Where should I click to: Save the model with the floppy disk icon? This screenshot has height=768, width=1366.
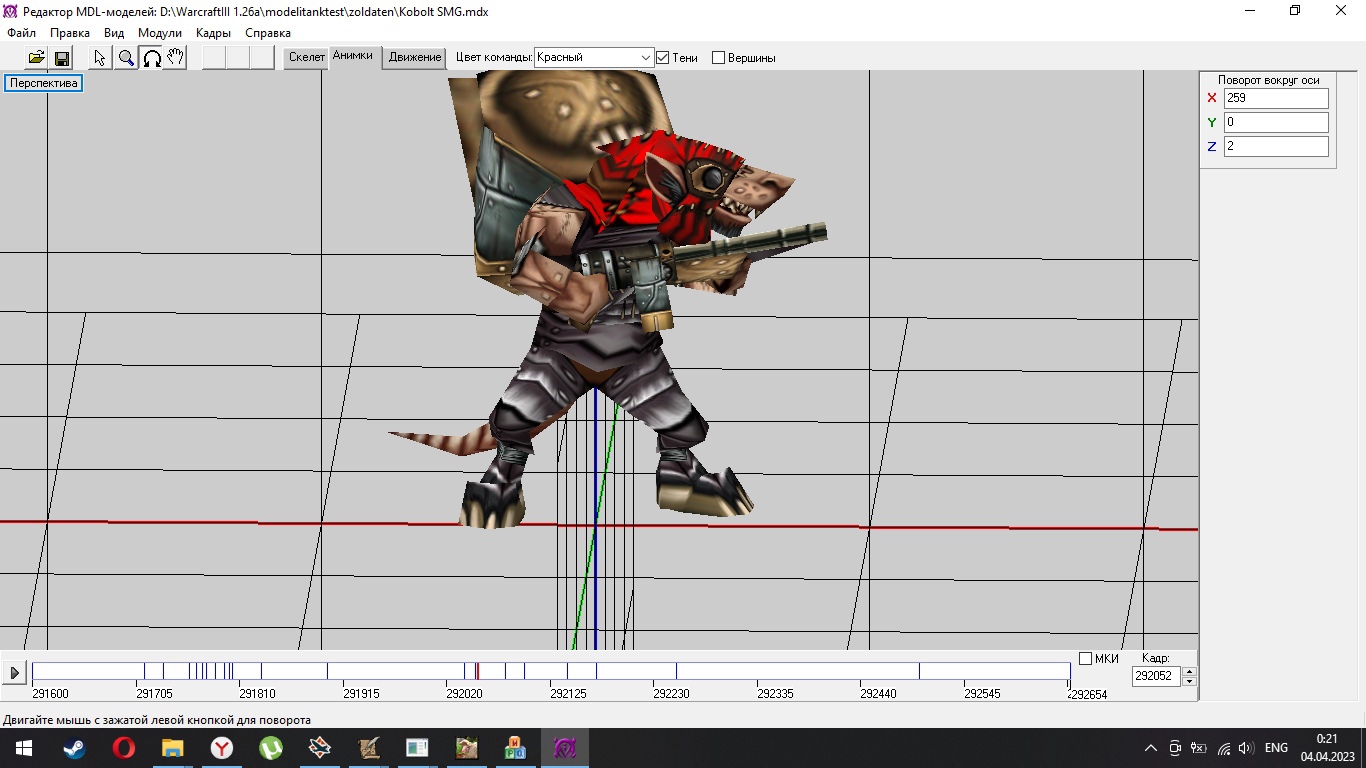[x=61, y=57]
